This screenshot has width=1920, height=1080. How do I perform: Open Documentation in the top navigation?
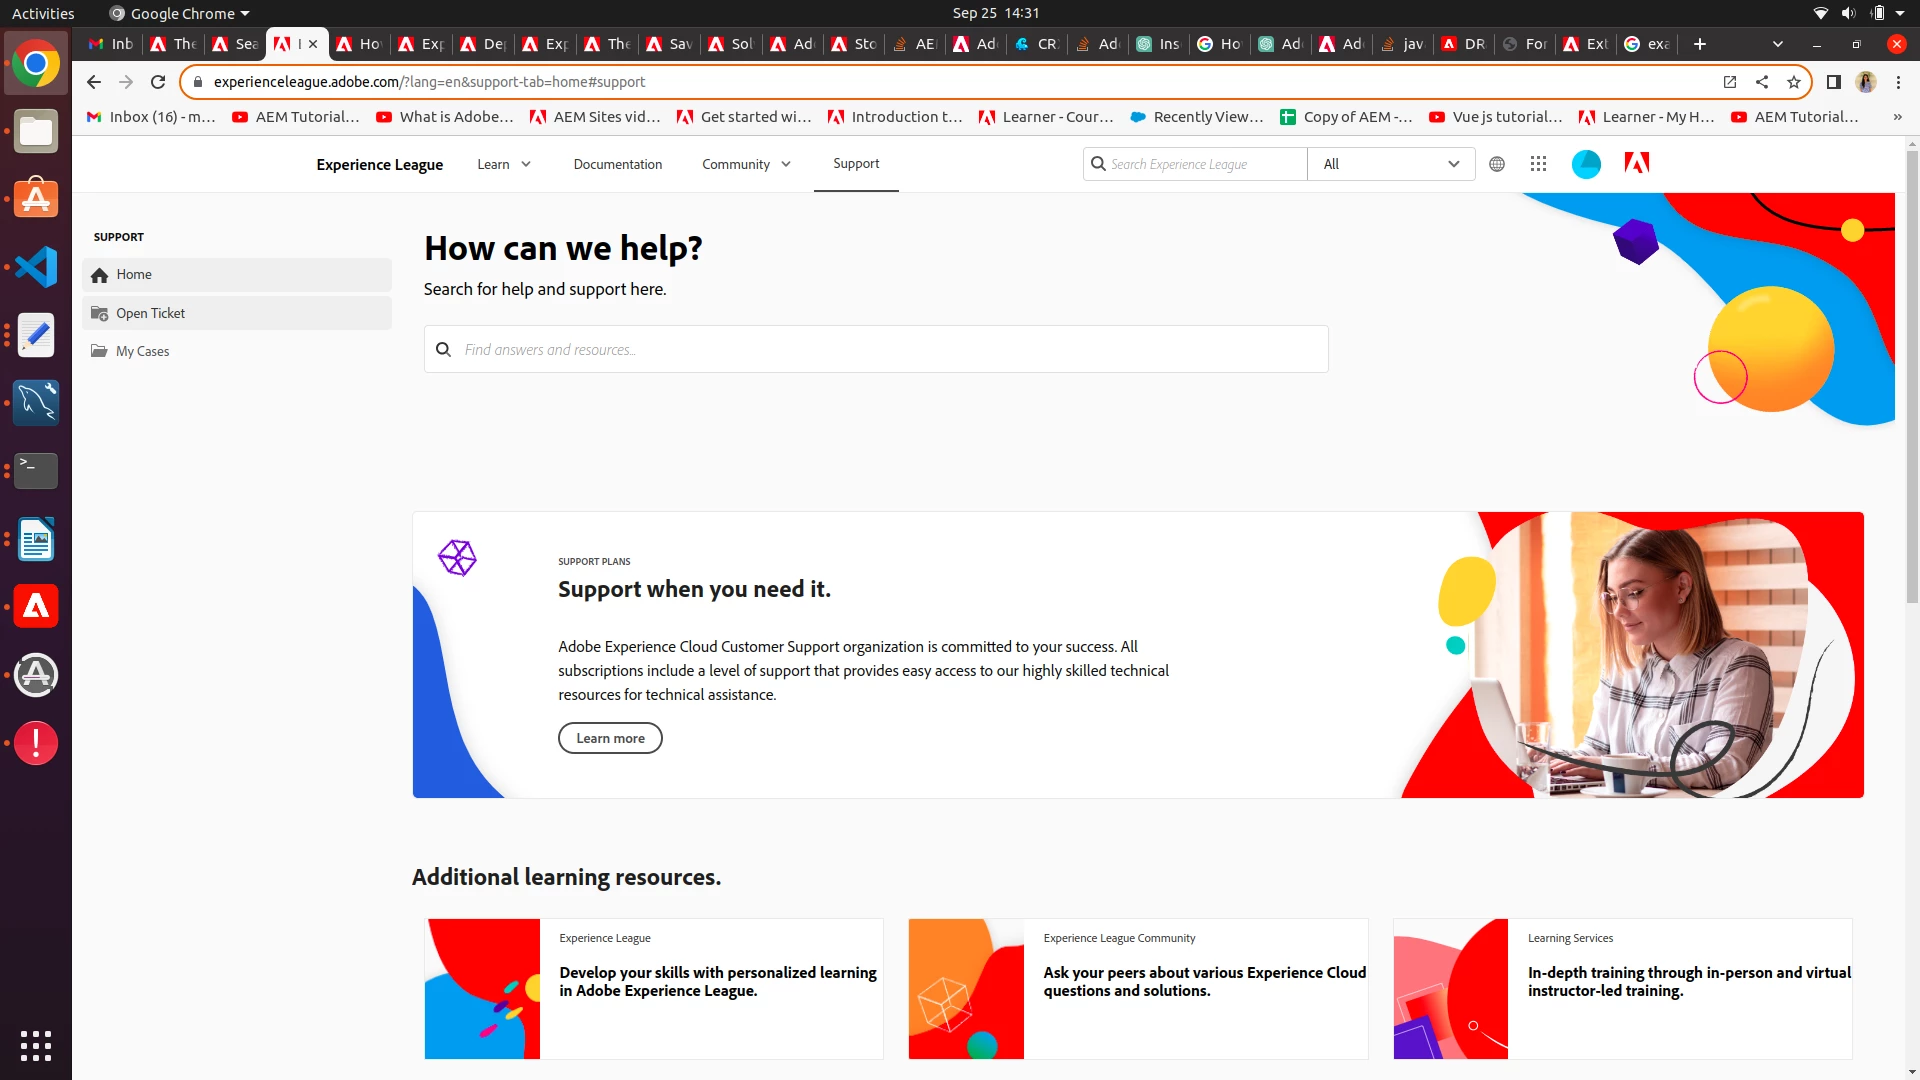[x=617, y=164]
